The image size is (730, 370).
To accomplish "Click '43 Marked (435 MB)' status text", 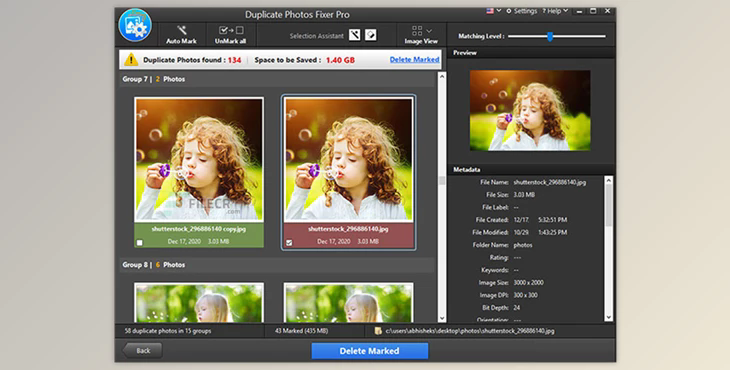I will pyautogui.click(x=301, y=331).
